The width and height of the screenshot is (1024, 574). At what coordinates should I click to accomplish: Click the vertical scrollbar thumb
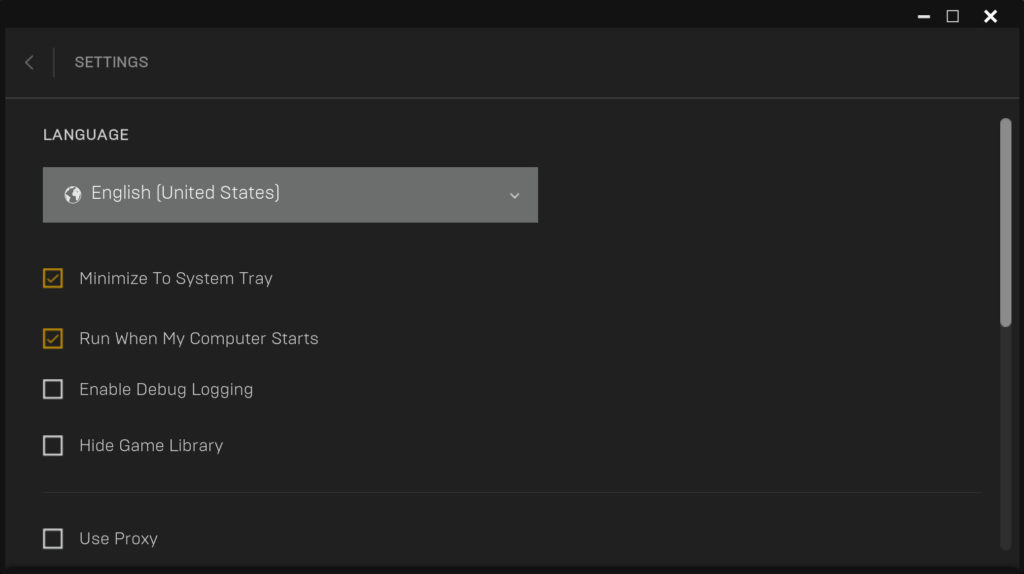[1006, 222]
